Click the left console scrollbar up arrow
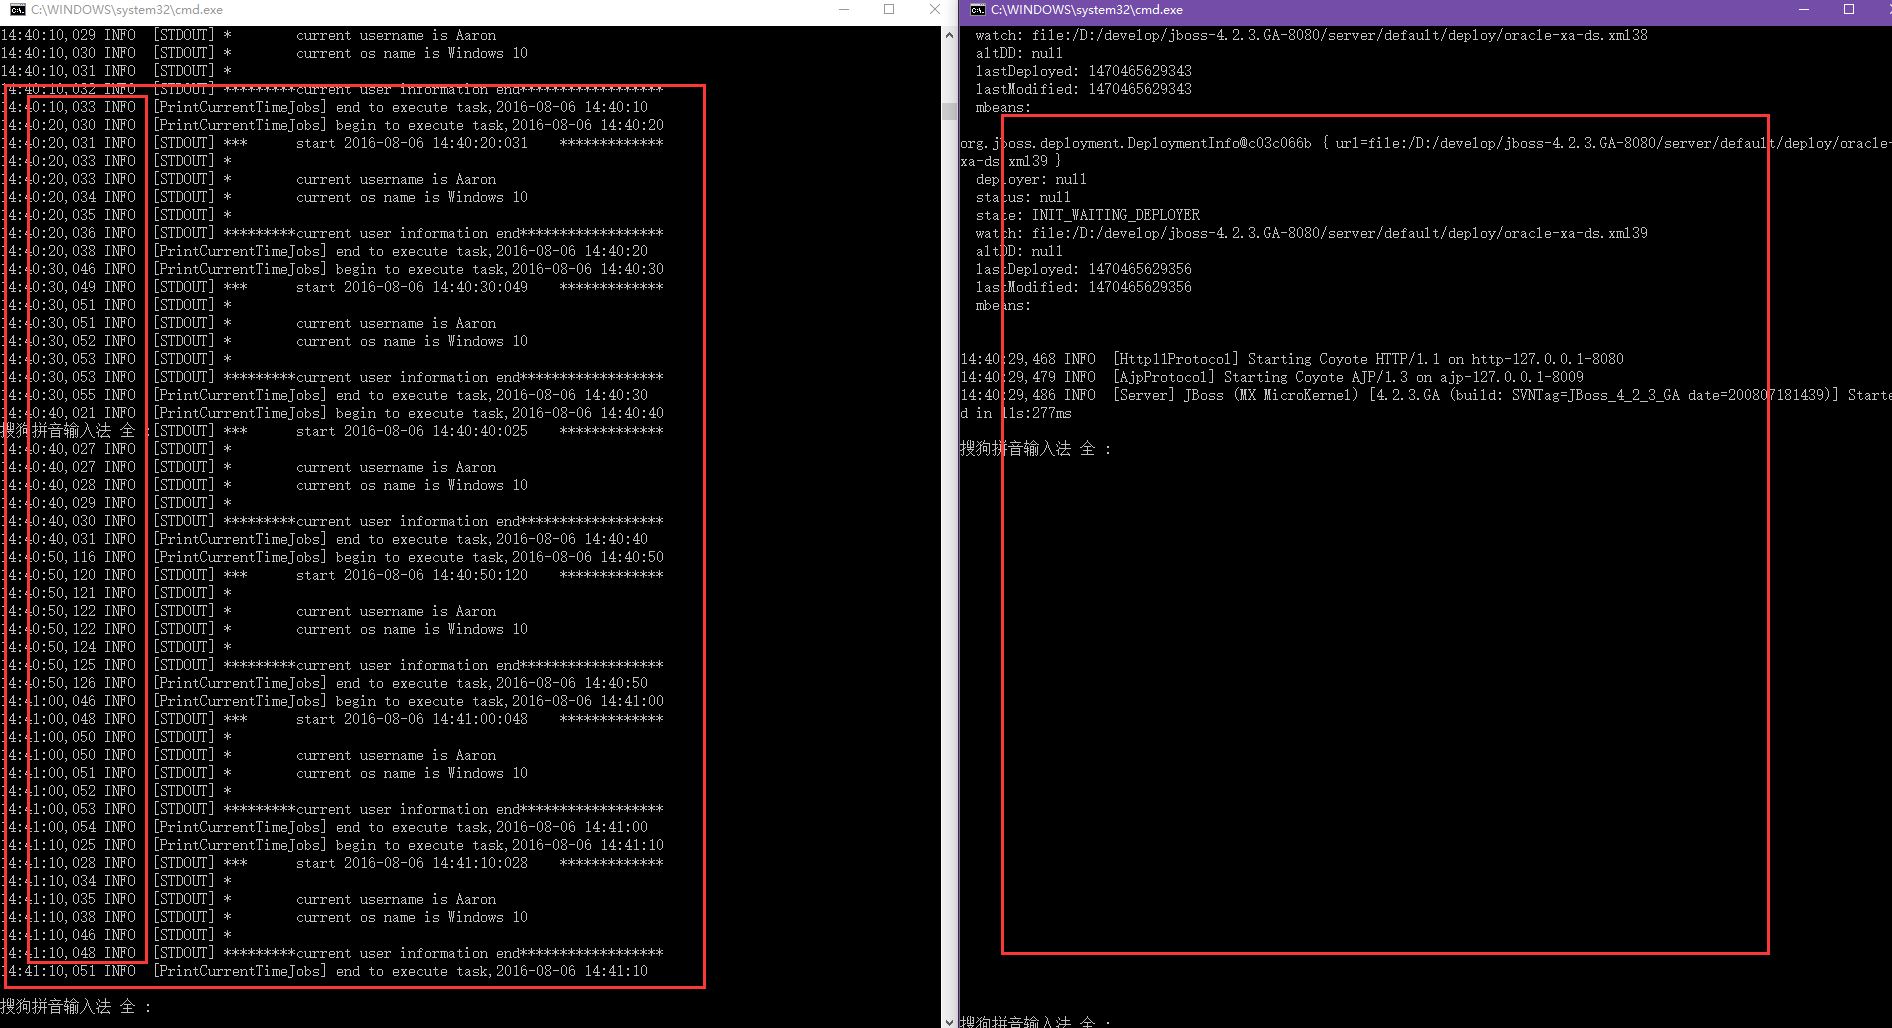 949,35
